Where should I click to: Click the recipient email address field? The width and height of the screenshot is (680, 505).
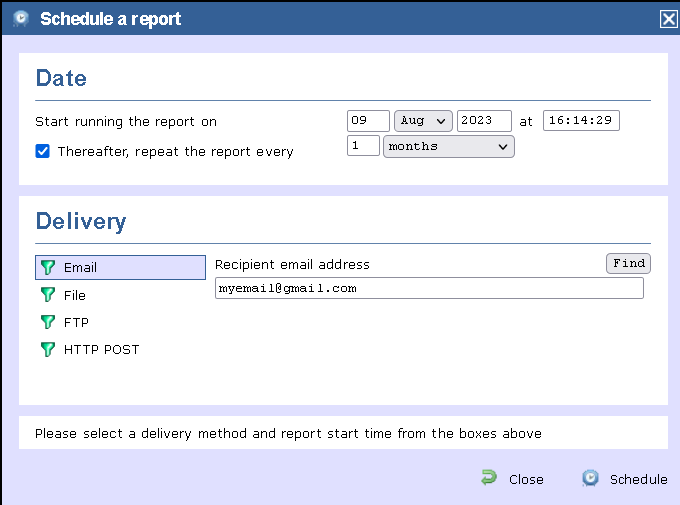pos(429,288)
